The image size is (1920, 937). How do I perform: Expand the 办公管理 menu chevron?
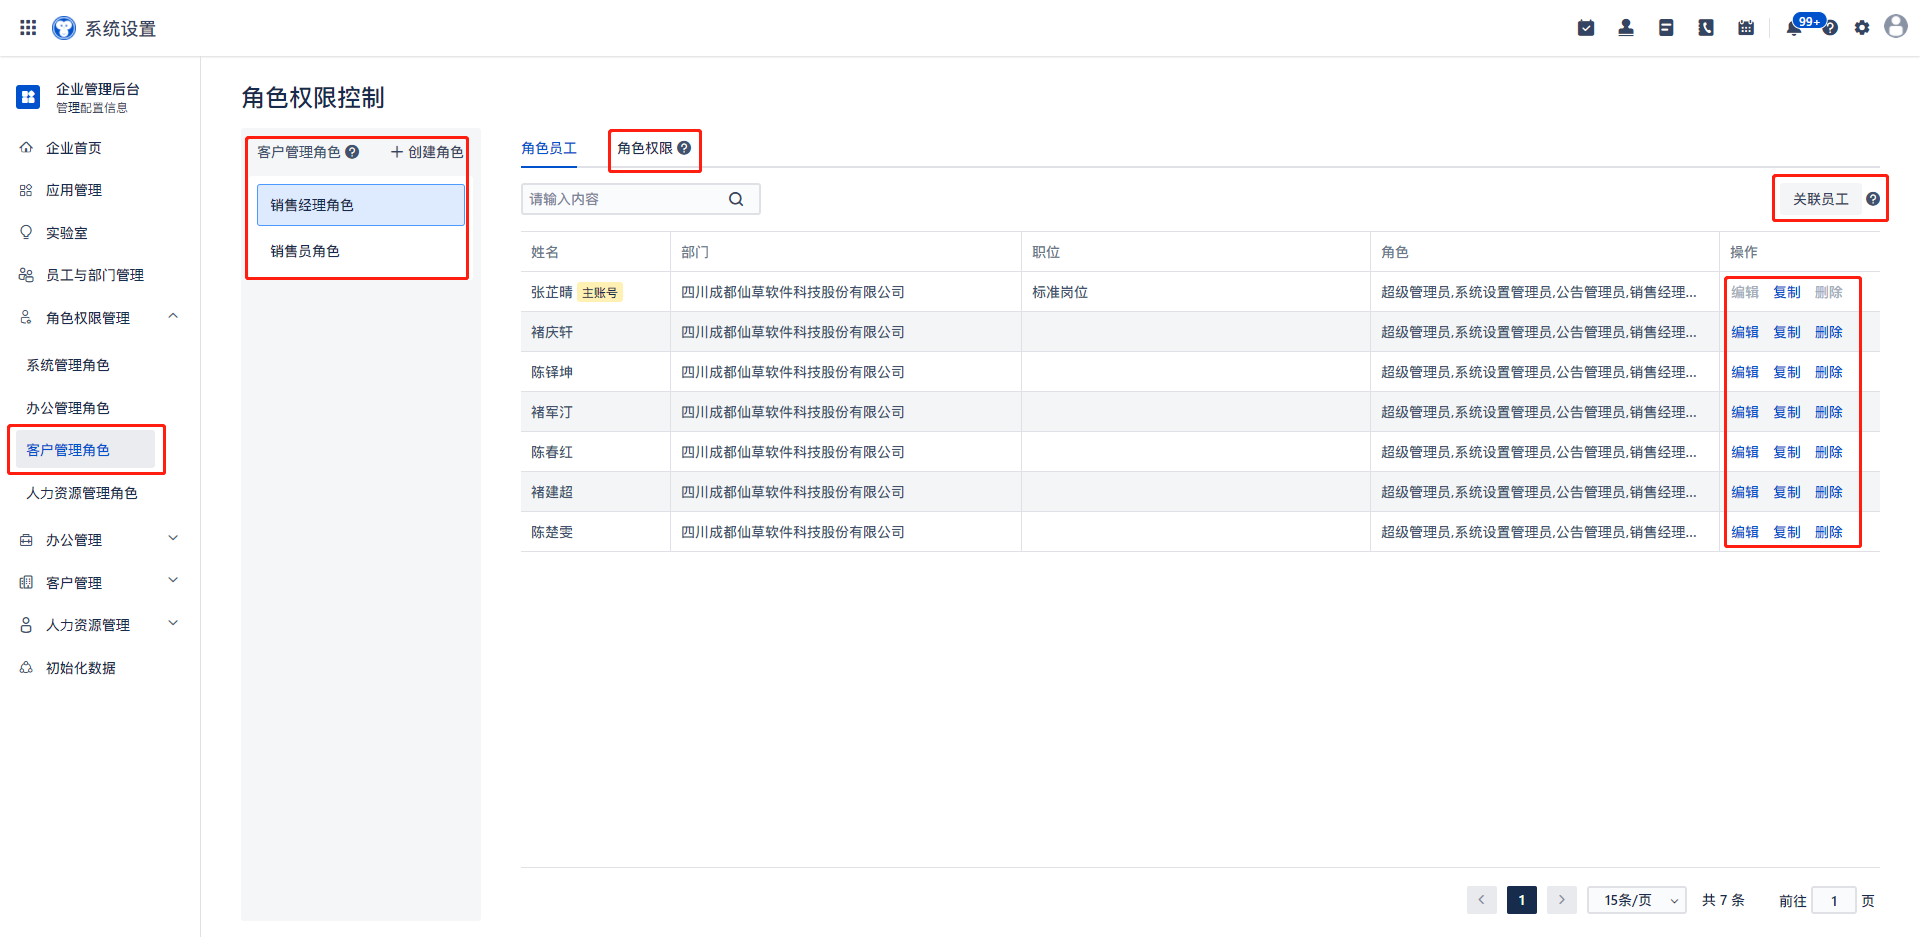[173, 539]
